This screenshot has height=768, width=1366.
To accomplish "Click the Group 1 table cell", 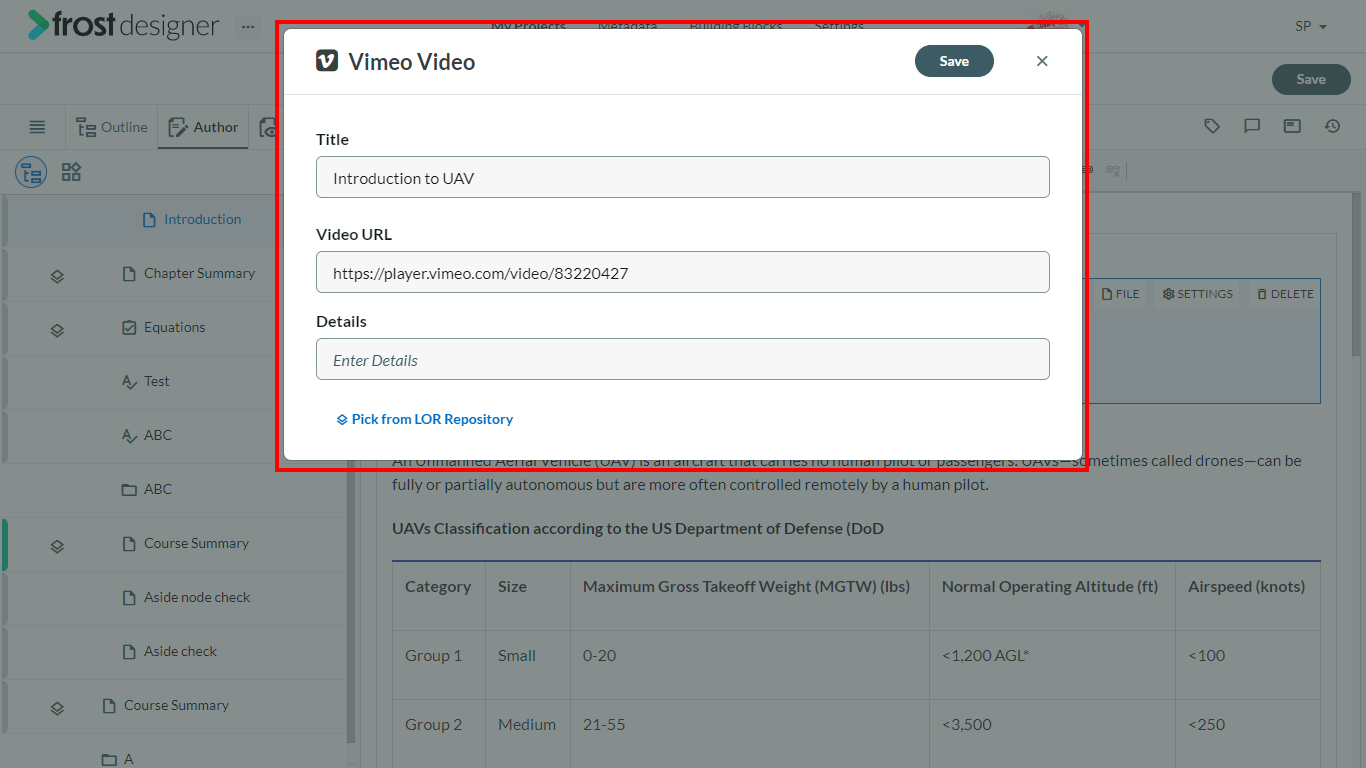I will pyautogui.click(x=438, y=665).
